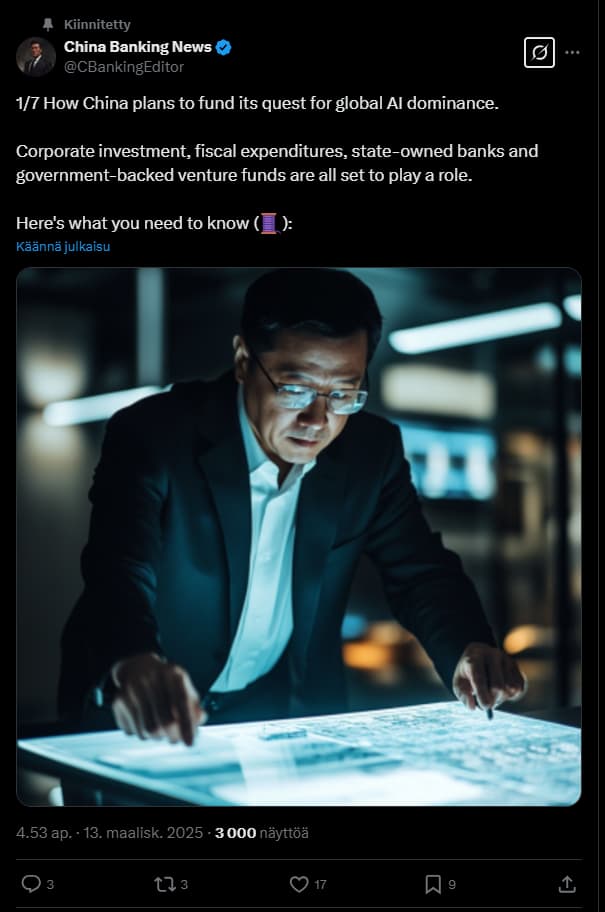Click the bookmark count number 9
Image resolution: width=605 pixels, height=912 pixels.
click(452, 885)
